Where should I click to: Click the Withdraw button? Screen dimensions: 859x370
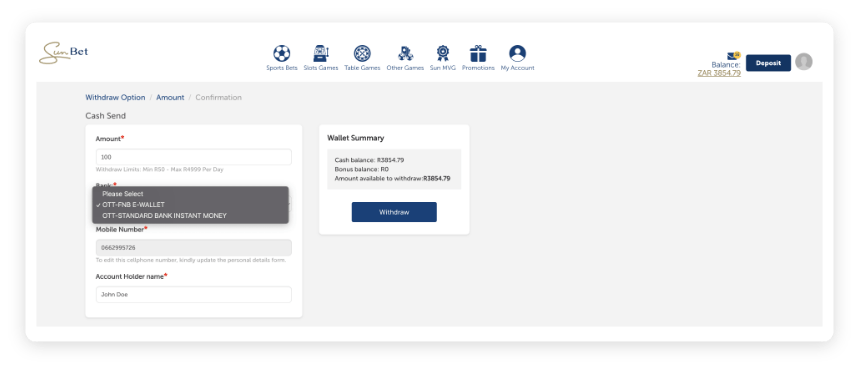[394, 212]
